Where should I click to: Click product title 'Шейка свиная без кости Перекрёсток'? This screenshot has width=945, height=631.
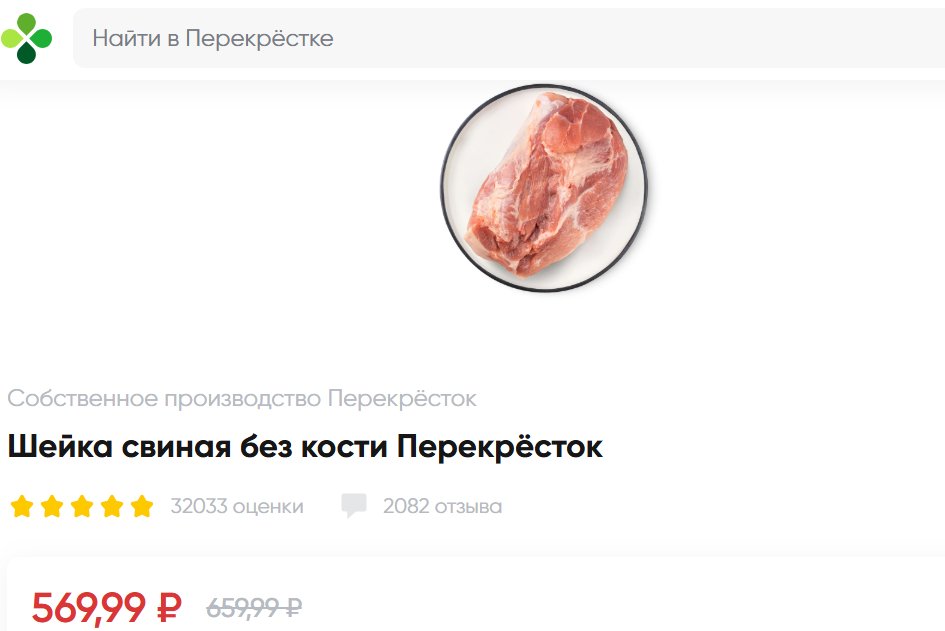[305, 447]
